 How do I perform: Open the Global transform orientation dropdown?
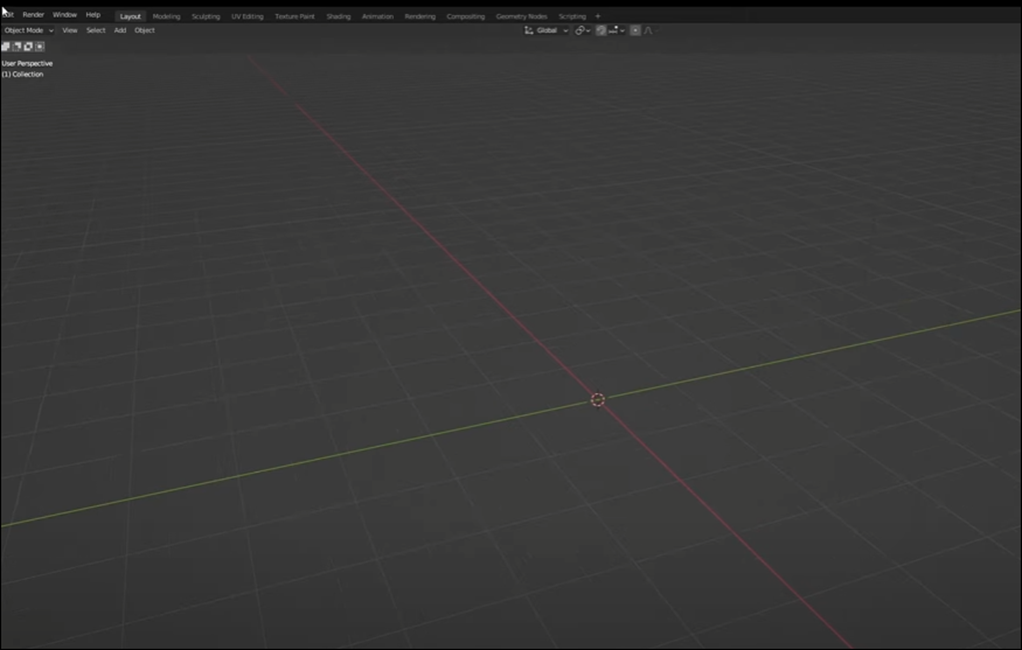tap(547, 31)
